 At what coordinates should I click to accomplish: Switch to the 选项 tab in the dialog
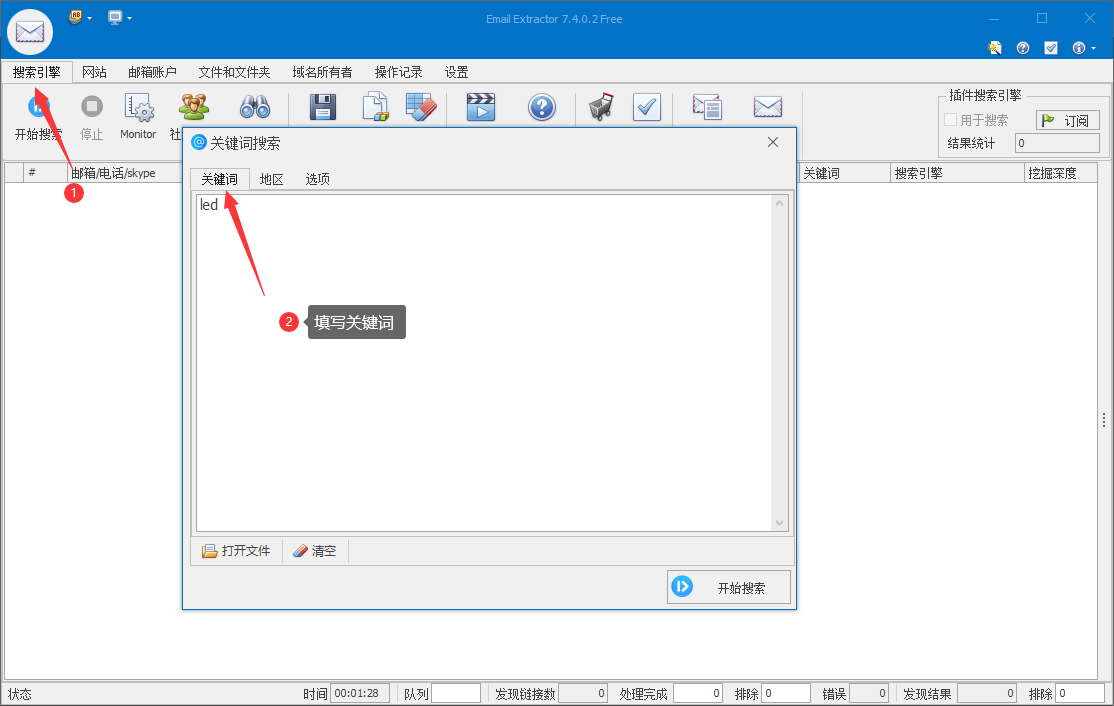coord(317,179)
